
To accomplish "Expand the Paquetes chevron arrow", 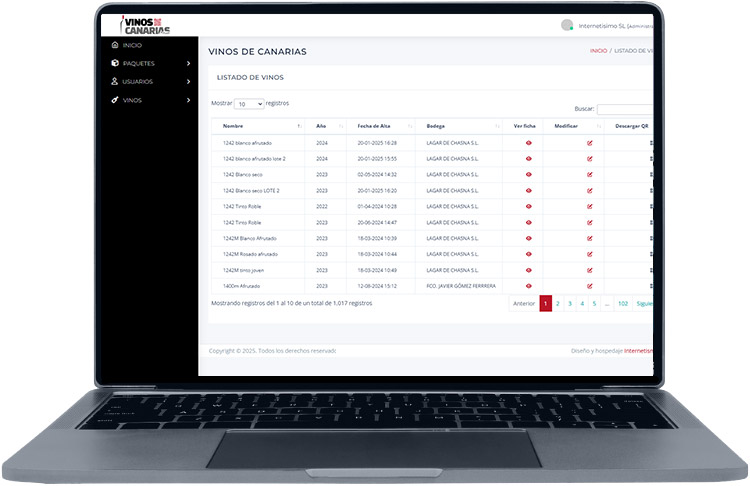I will [x=188, y=63].
